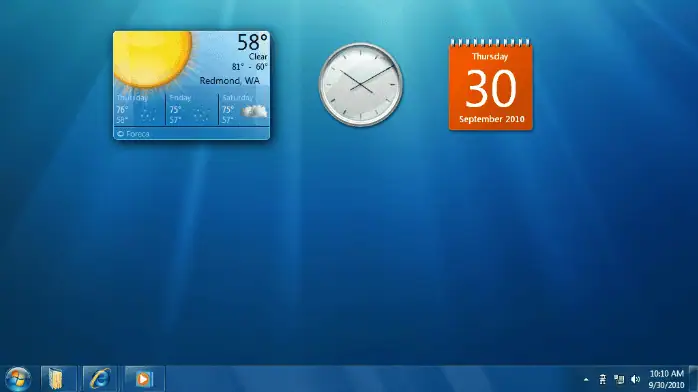Image resolution: width=698 pixels, height=392 pixels.
Task: Click the 58° current temperature
Action: click(x=252, y=42)
